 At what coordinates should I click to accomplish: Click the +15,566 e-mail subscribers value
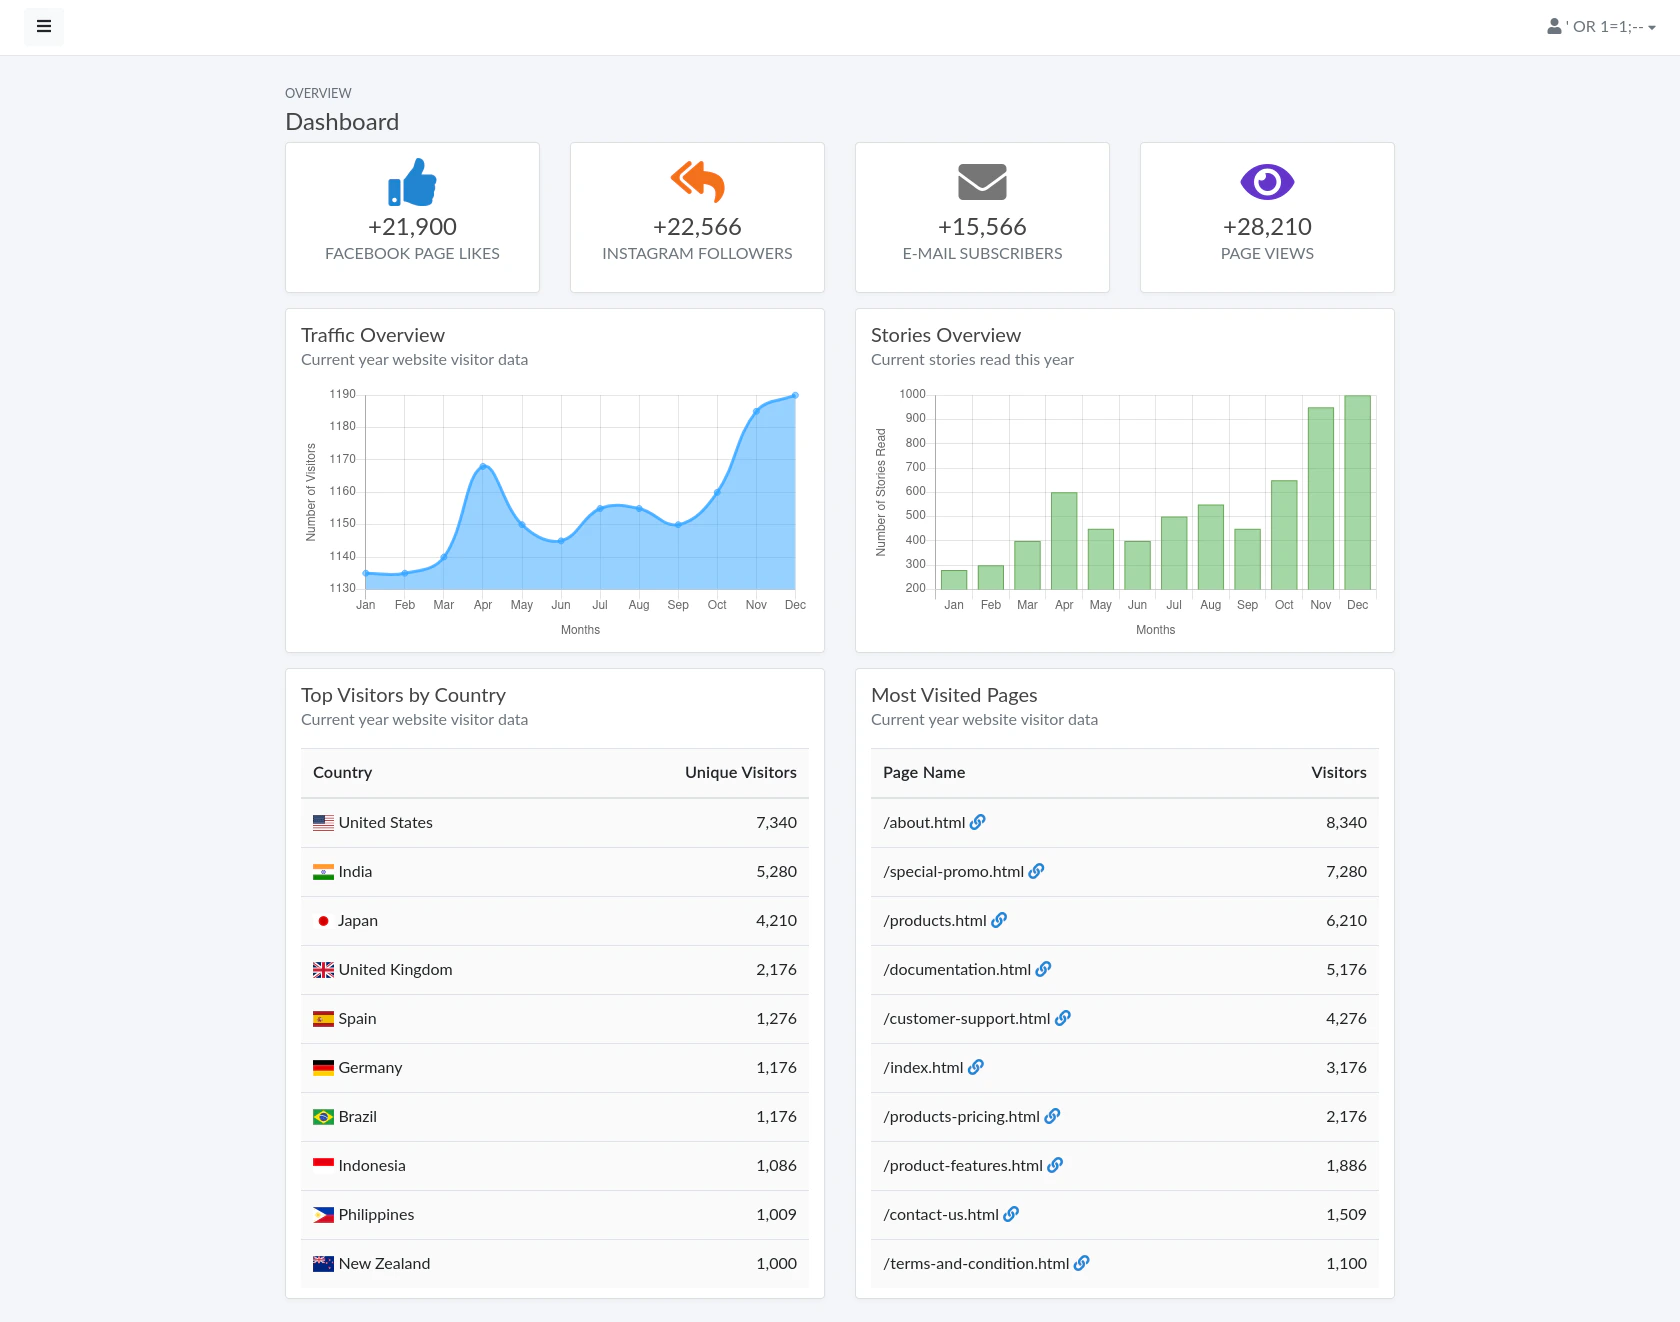point(982,227)
